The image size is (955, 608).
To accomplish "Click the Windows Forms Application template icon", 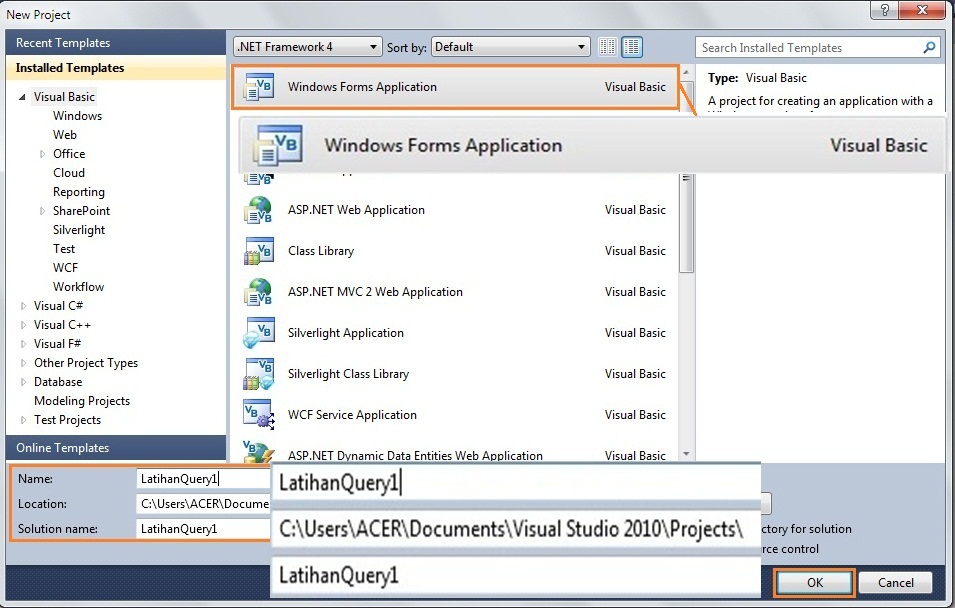I will pyautogui.click(x=259, y=87).
